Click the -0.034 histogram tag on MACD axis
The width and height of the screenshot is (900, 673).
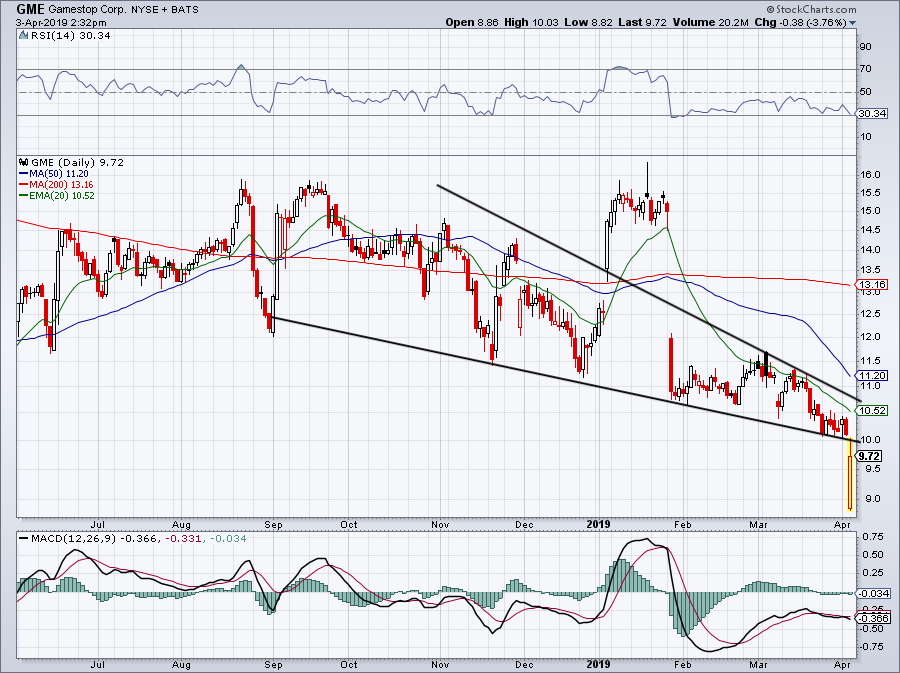872,594
